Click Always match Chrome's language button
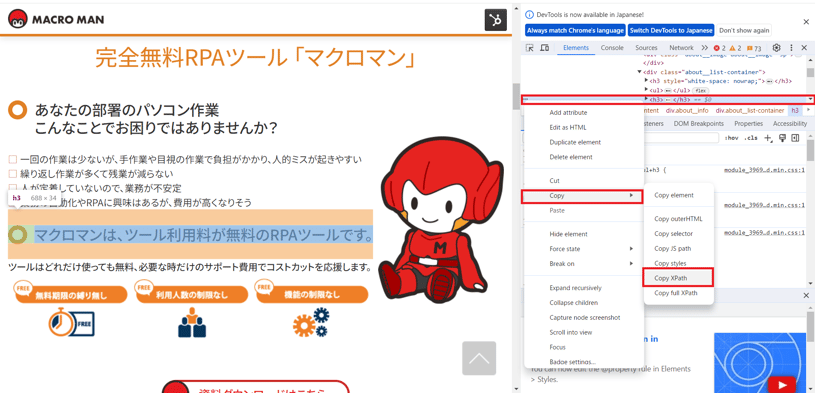This screenshot has width=815, height=393. click(x=575, y=30)
